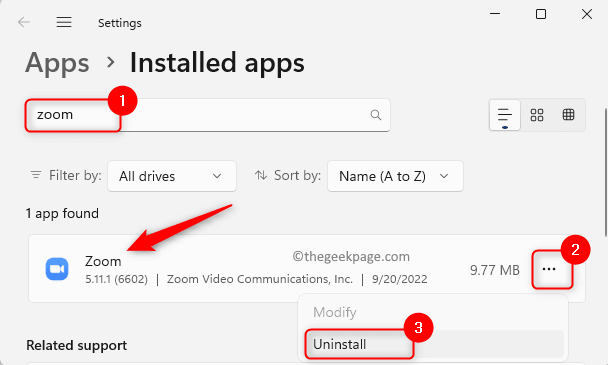
Task: Click the Zoom app icon
Action: 57,269
